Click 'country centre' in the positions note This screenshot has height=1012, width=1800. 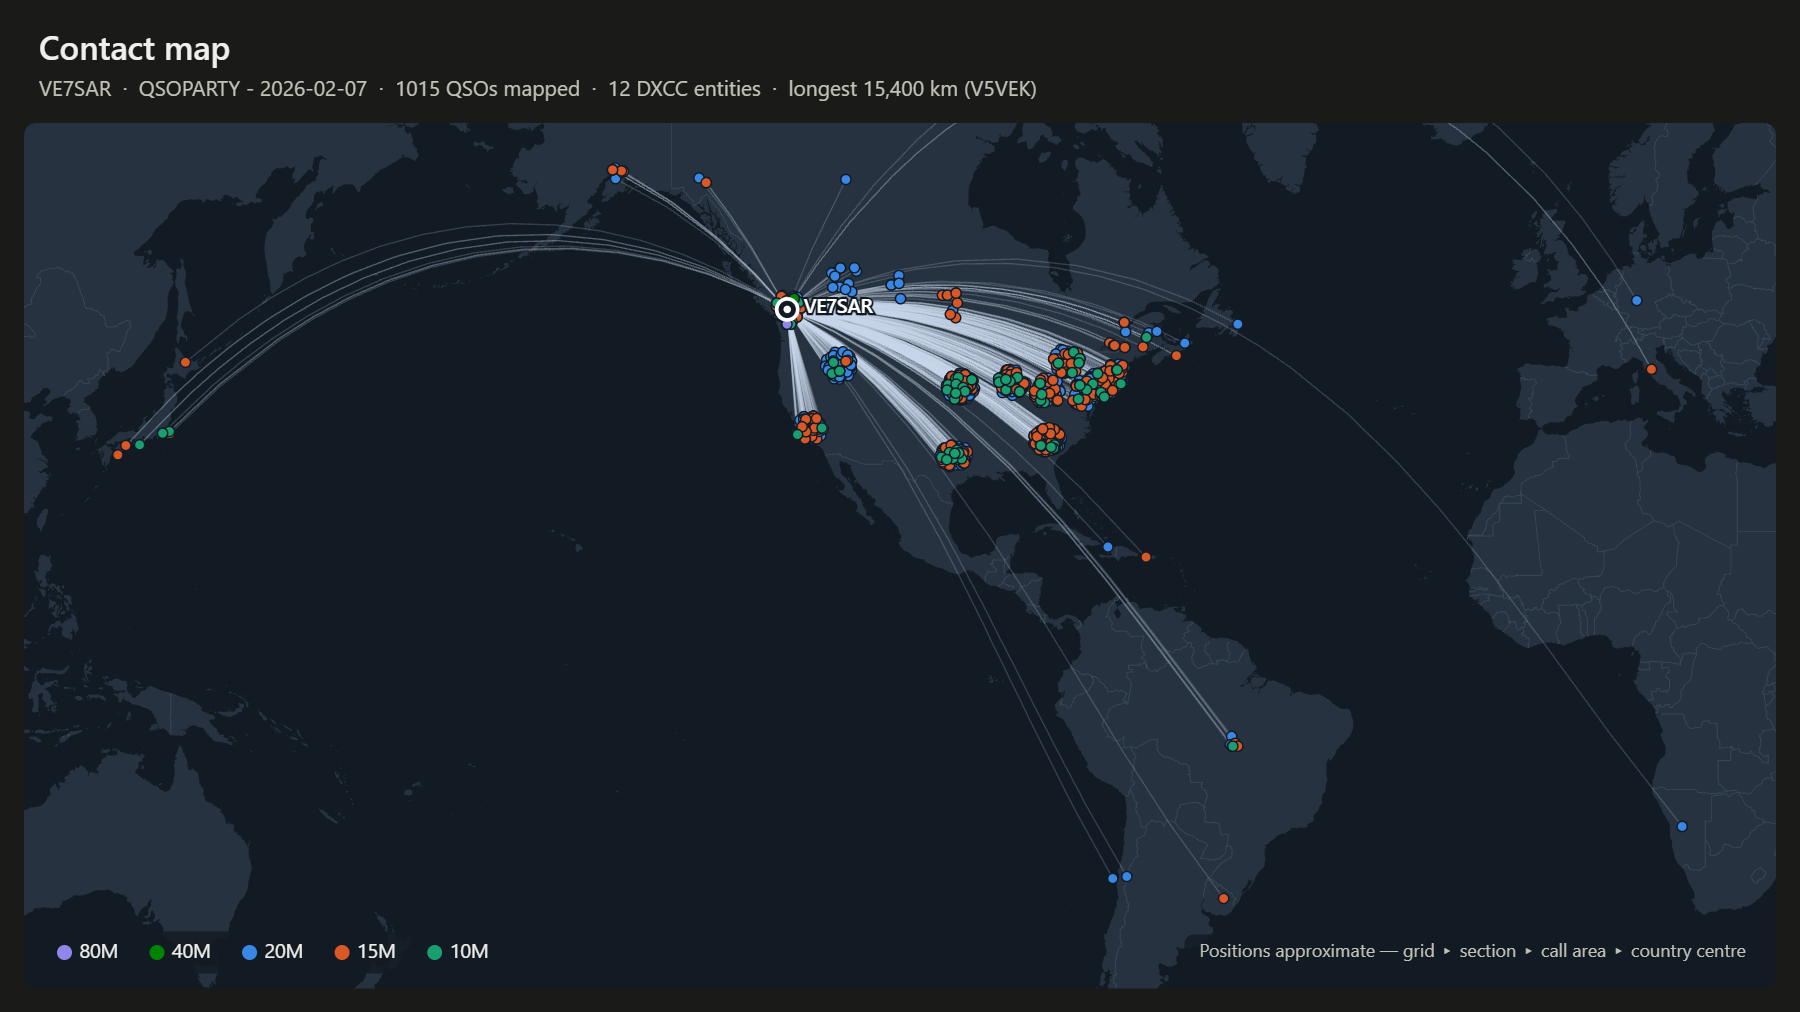pyautogui.click(x=1688, y=951)
